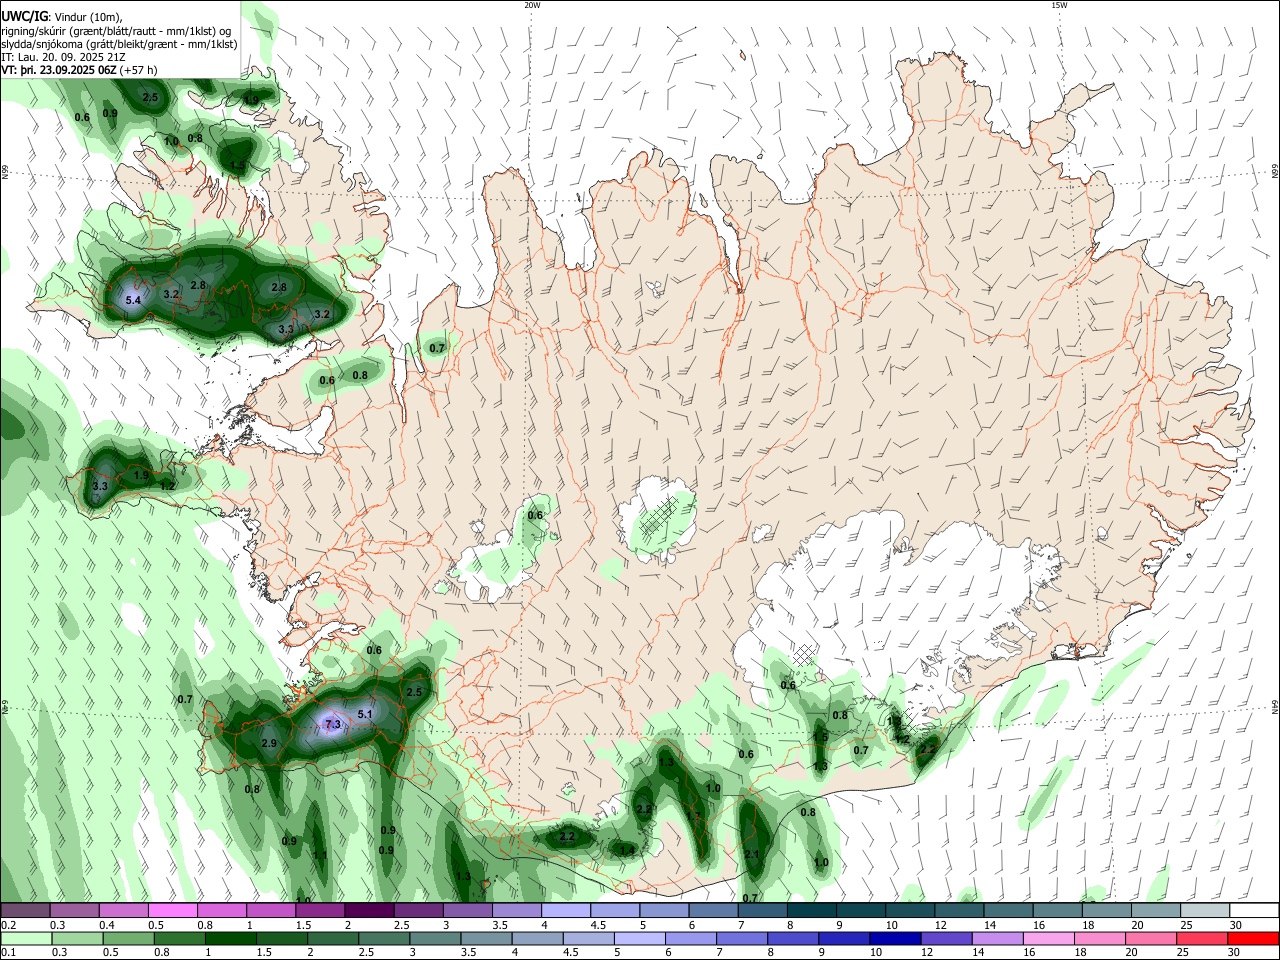Click the 2.1 precipitation value on the south coast
The image size is (1280, 960).
(753, 855)
